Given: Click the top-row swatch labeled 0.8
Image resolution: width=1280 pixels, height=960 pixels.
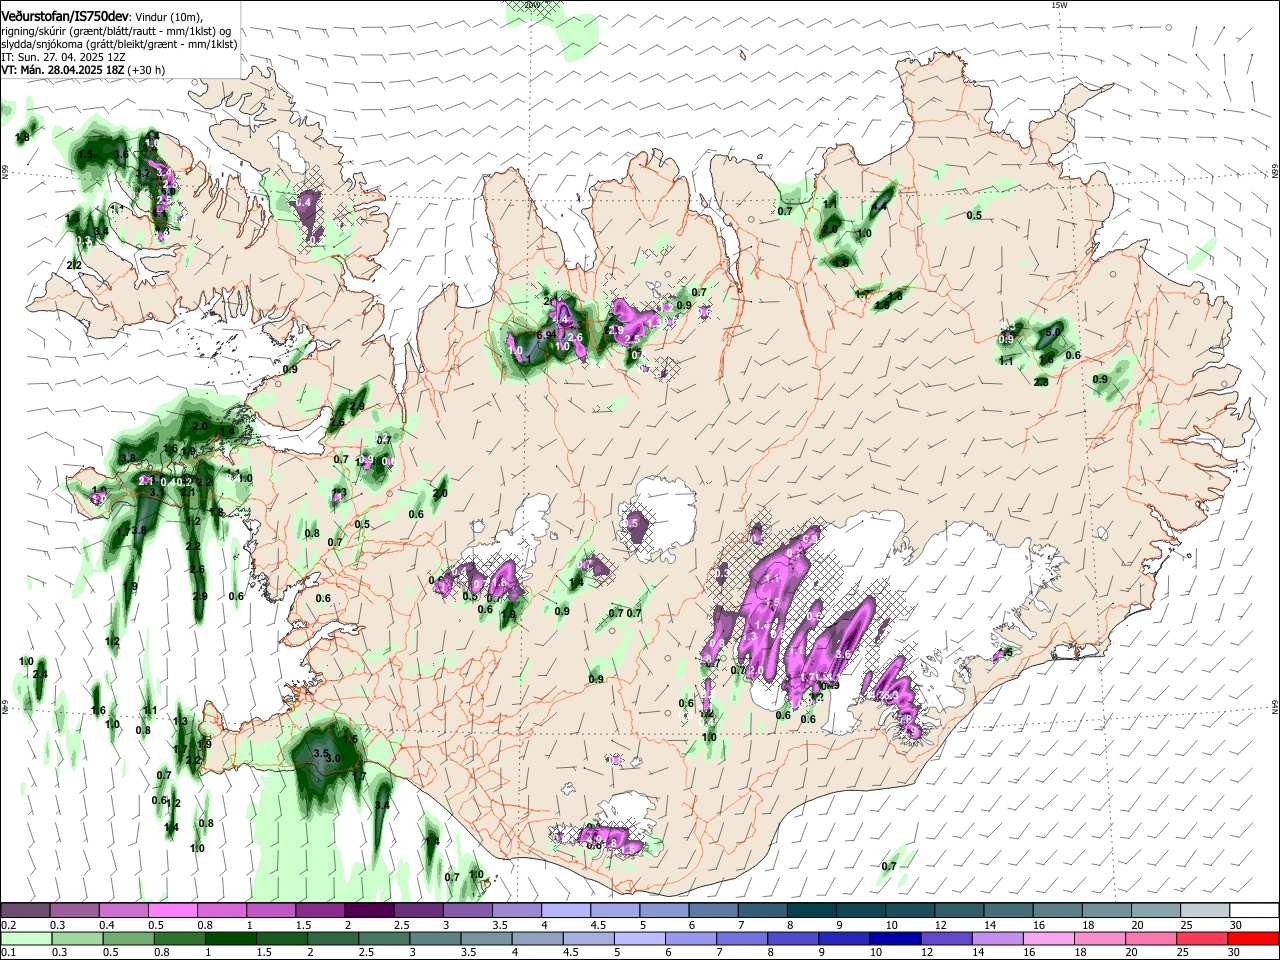Looking at the screenshot, I should pos(221,910).
